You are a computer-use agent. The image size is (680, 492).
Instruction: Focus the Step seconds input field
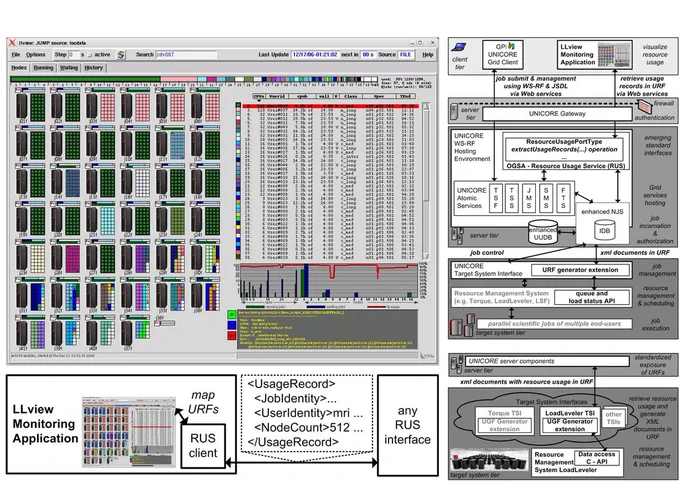74,55
